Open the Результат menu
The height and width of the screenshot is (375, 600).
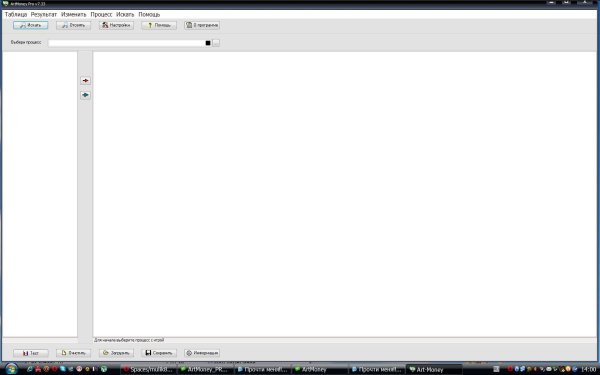pos(44,15)
